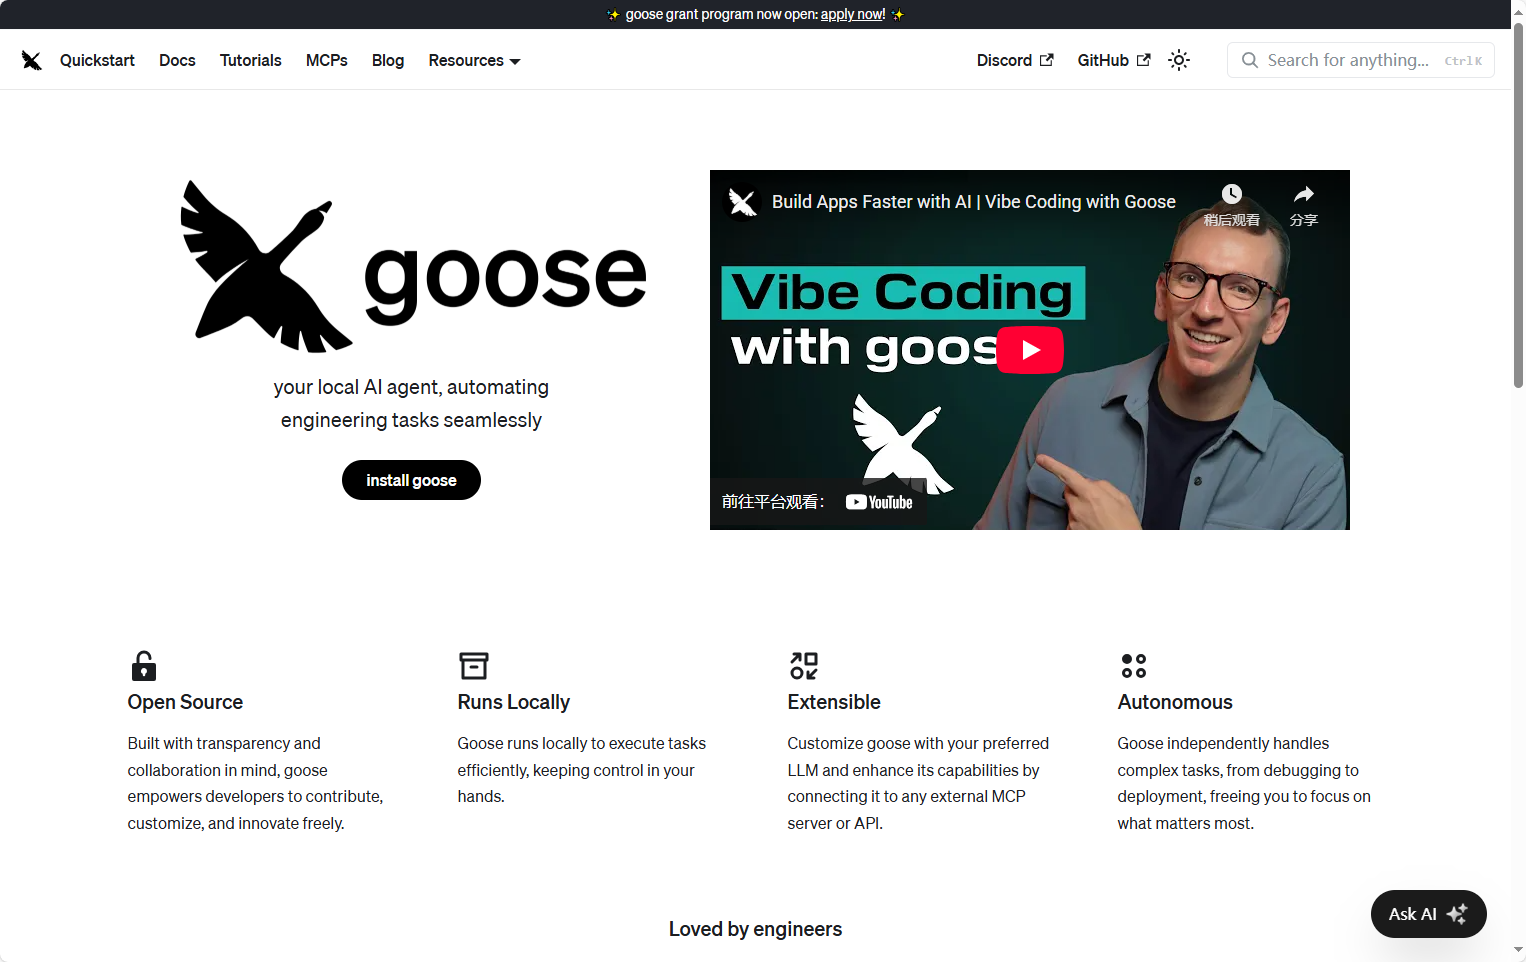This screenshot has width=1526, height=962.
Task: Click the Open Source unlock icon
Action: [x=144, y=666]
